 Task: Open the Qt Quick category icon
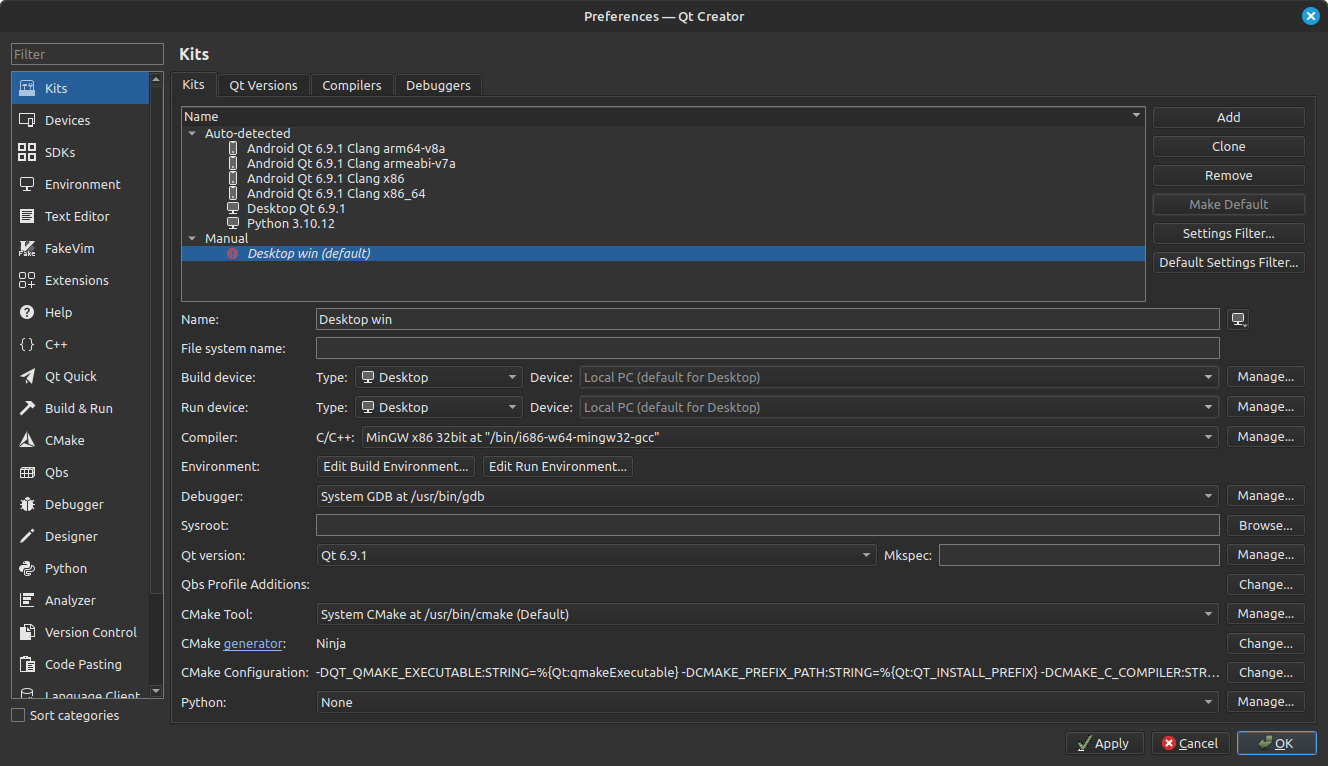[x=27, y=376]
